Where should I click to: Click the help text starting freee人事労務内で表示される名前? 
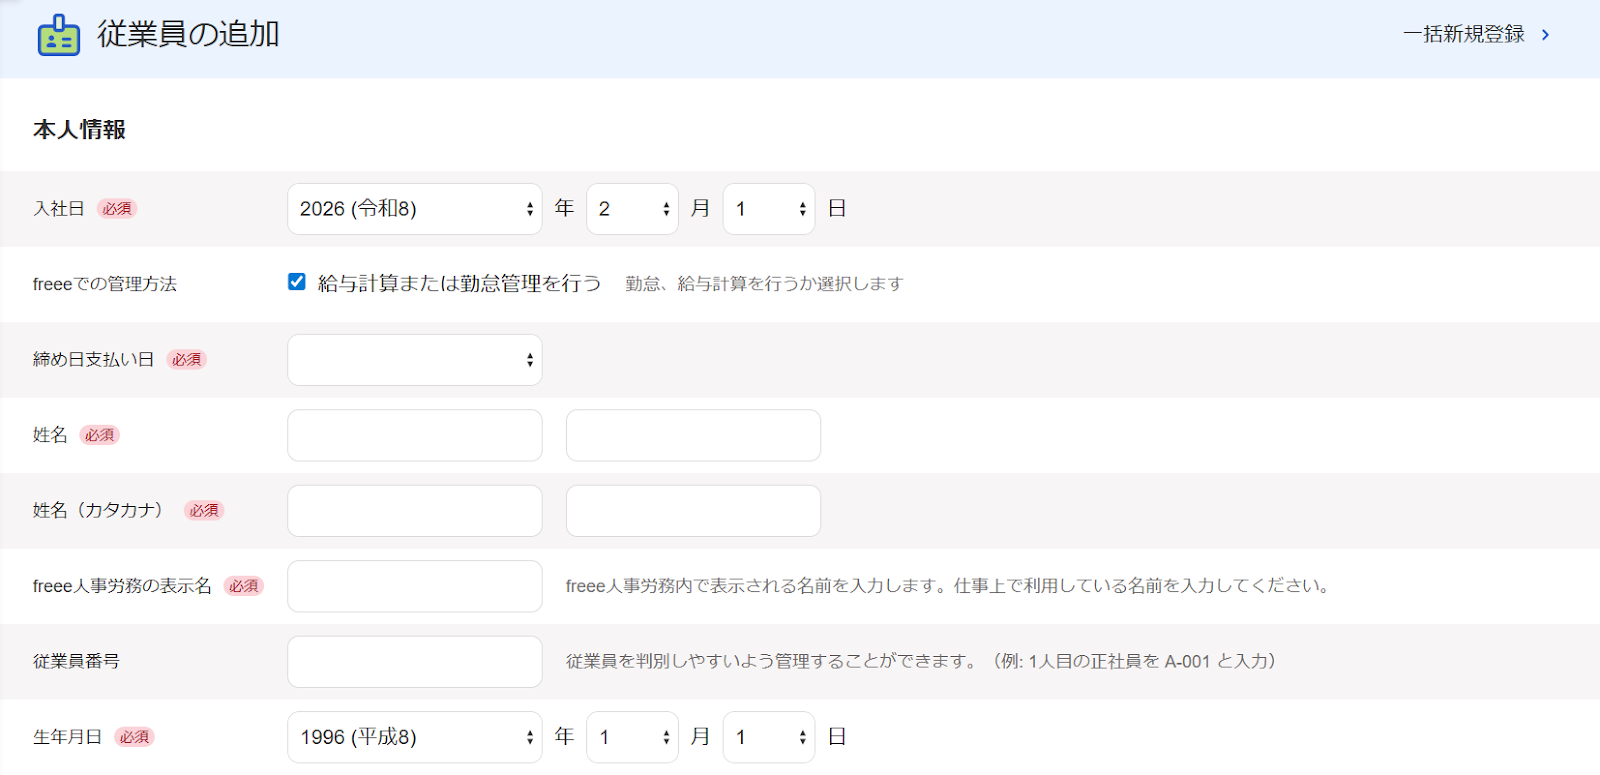pos(949,586)
